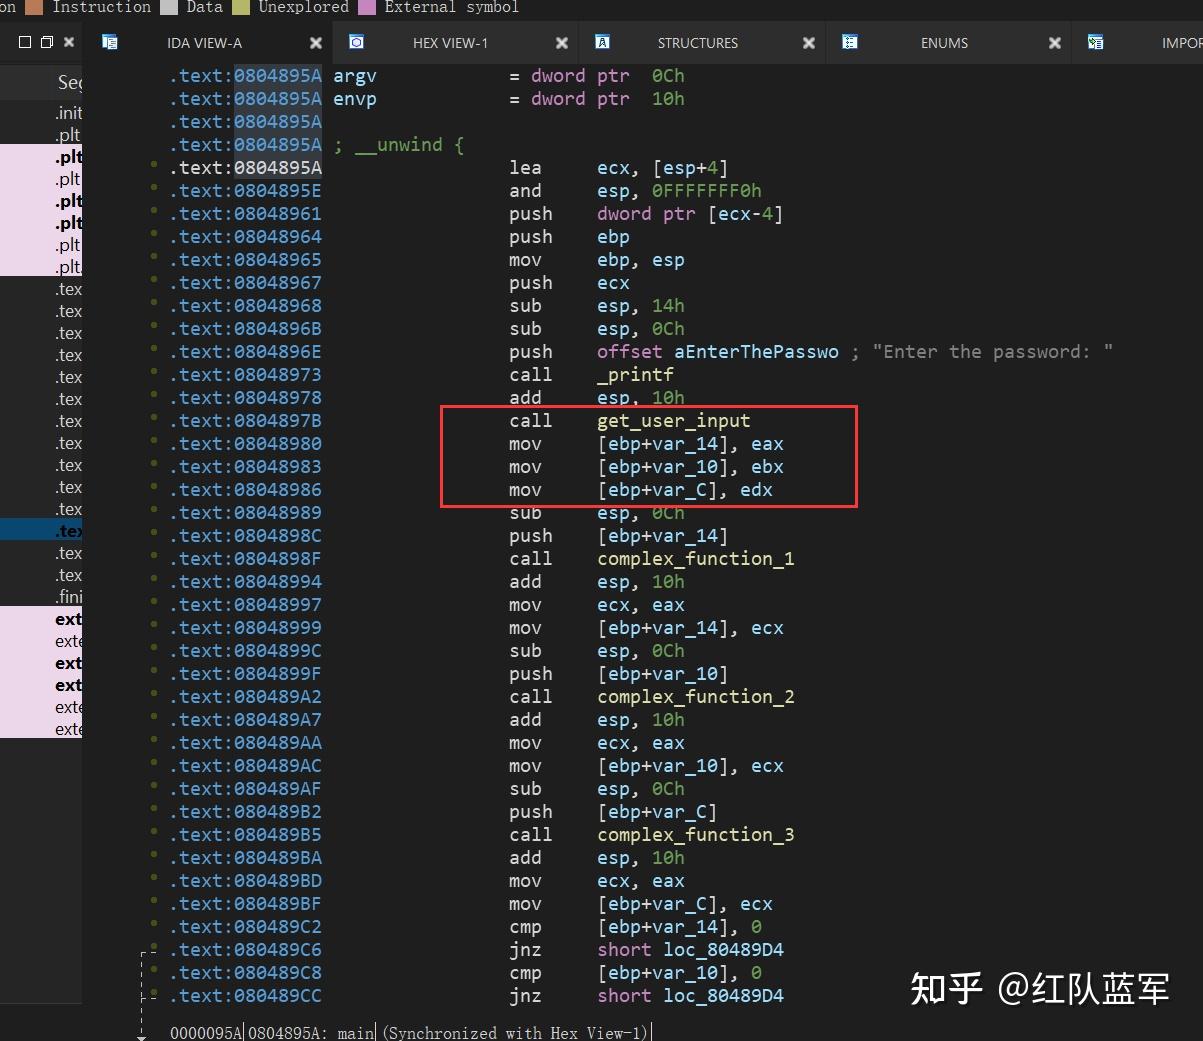Screen dimensions: 1203x1041
Task: Click address .text:080489BD
Action: coord(246,881)
